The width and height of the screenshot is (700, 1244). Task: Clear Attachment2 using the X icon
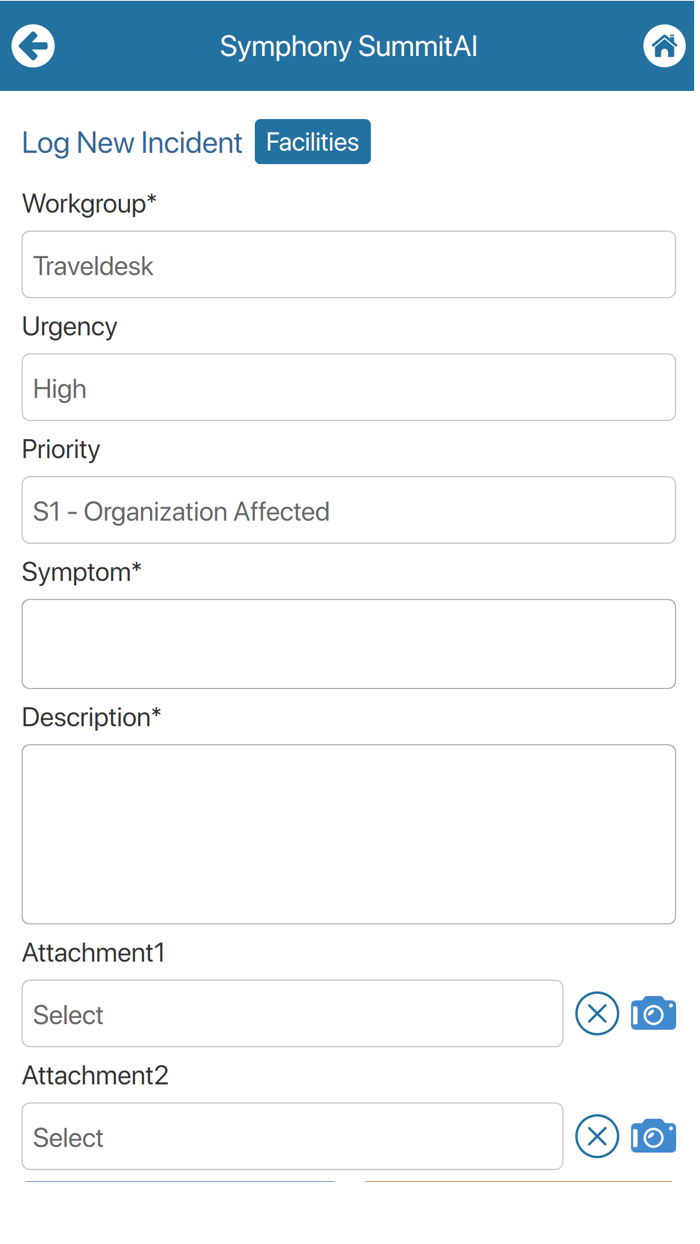point(597,1136)
